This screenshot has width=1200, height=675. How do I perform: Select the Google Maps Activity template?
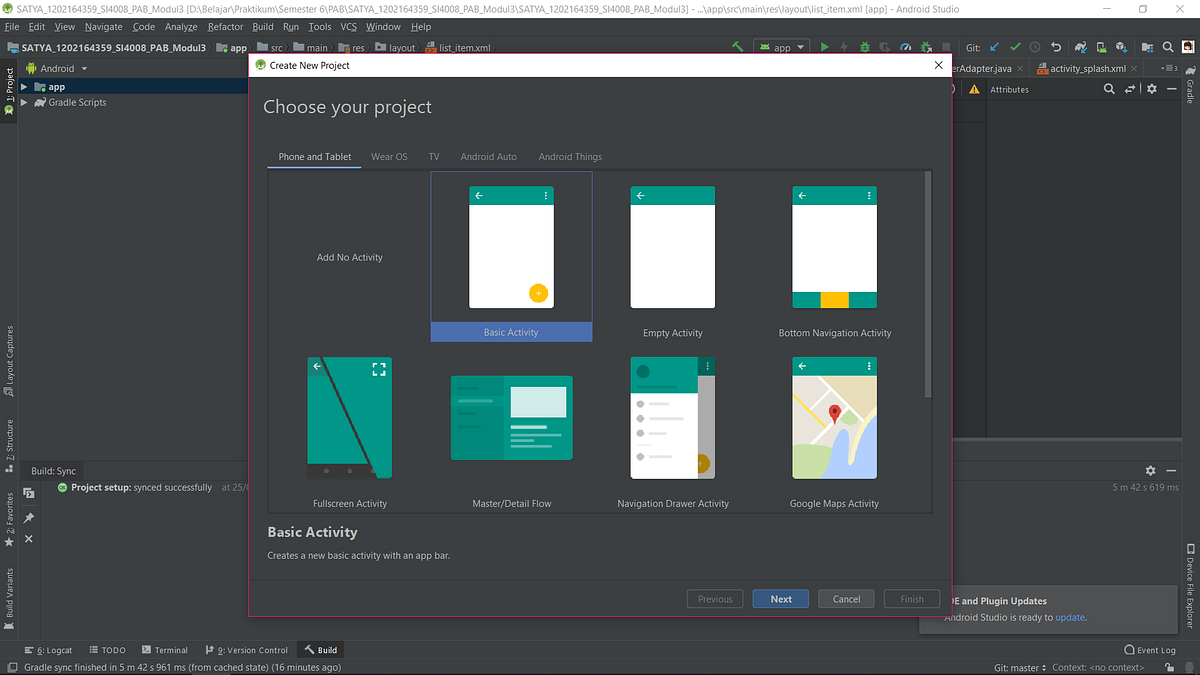834,418
